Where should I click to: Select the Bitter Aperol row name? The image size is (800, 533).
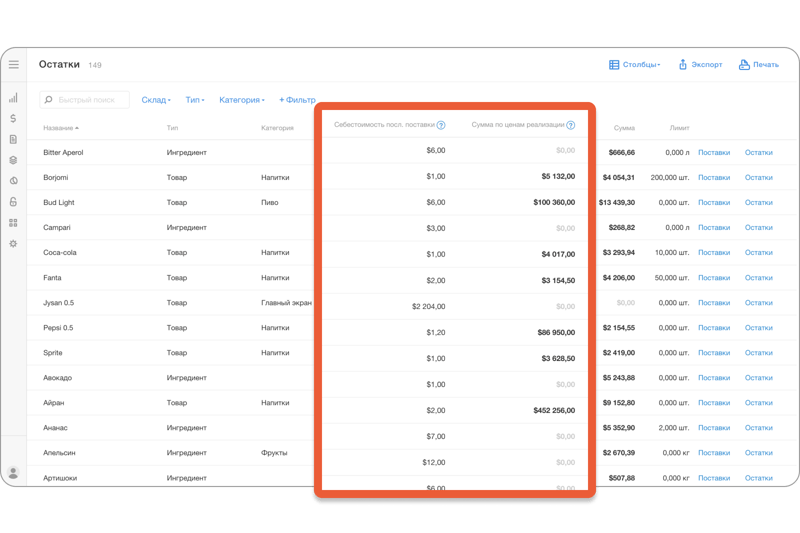[x=63, y=153]
